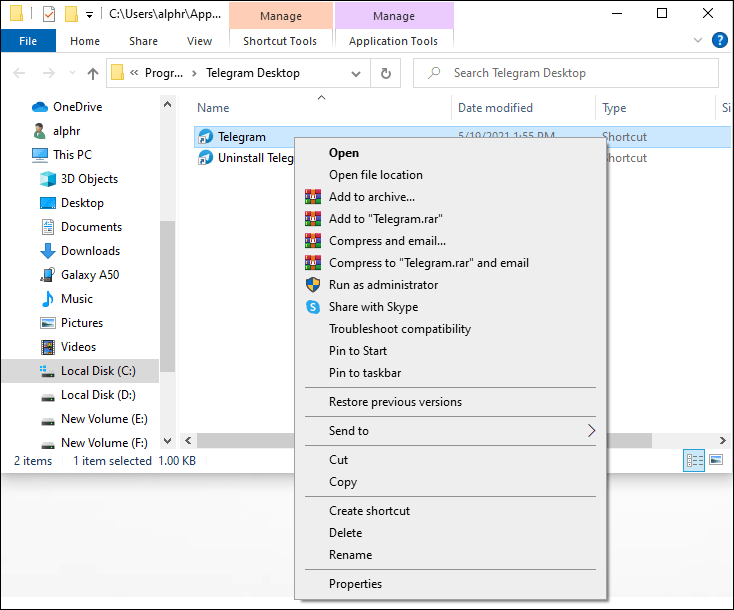Screen dimensions: 734x610
Task: Click the WinRAR icon beside Add to "Telegram.rar"
Action: 313,219
